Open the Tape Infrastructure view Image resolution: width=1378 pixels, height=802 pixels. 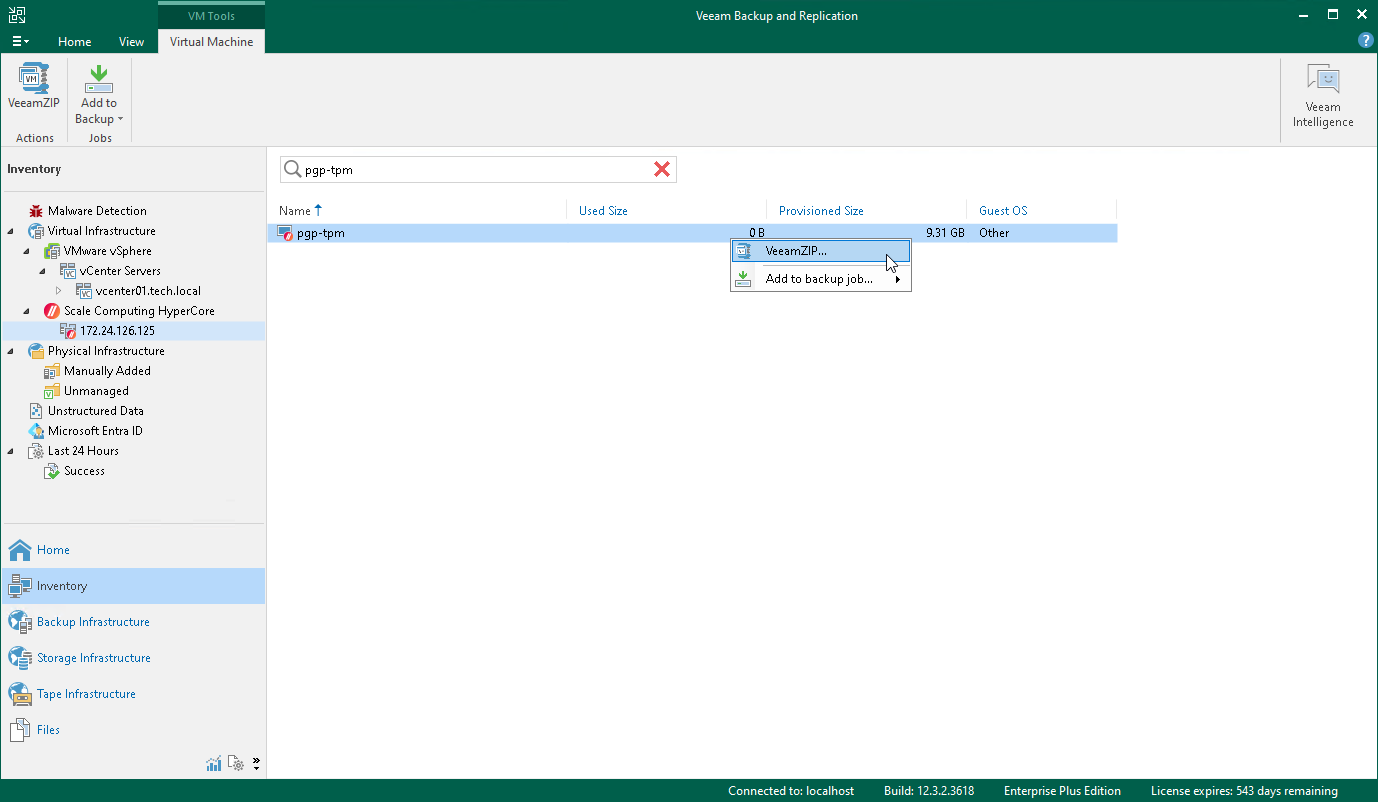tap(133, 694)
